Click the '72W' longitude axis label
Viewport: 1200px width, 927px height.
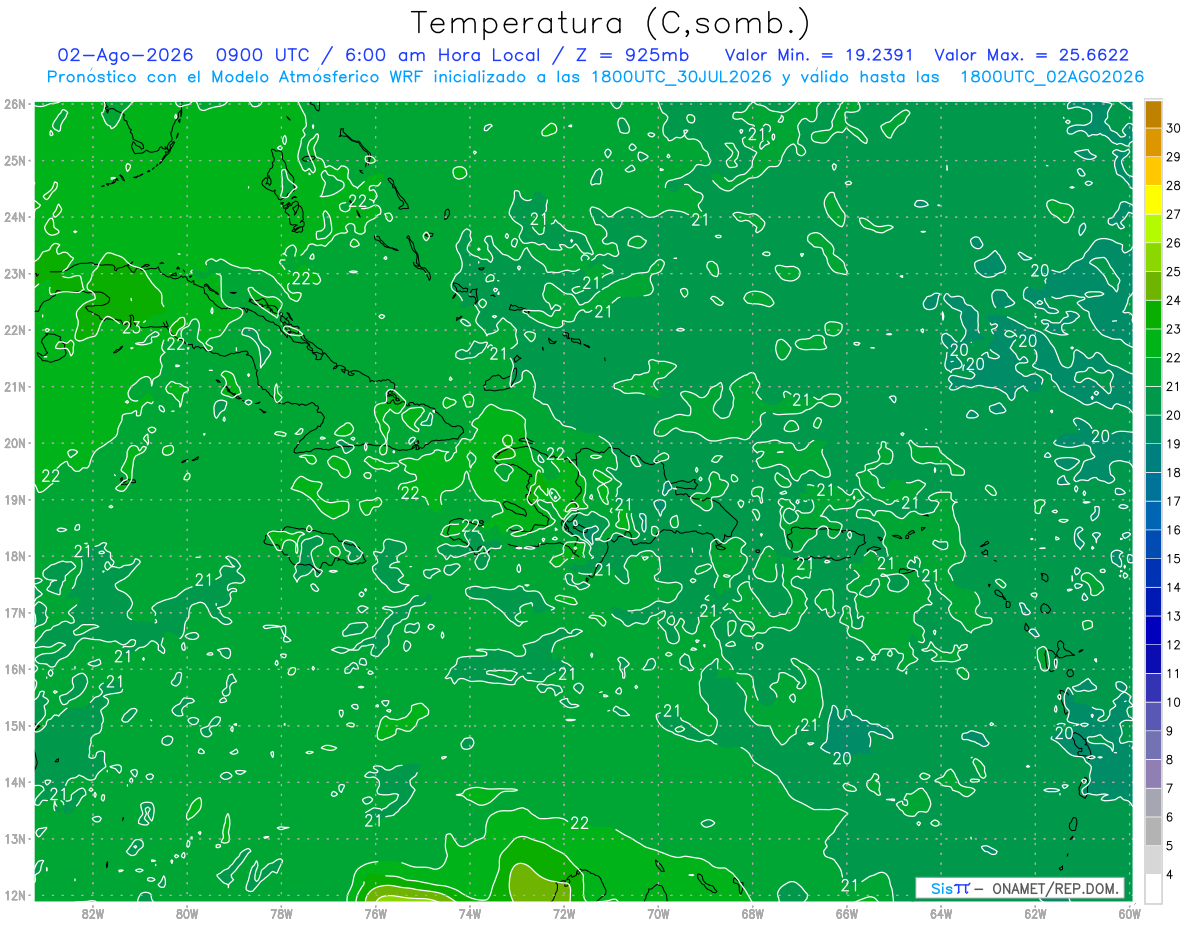tap(564, 913)
